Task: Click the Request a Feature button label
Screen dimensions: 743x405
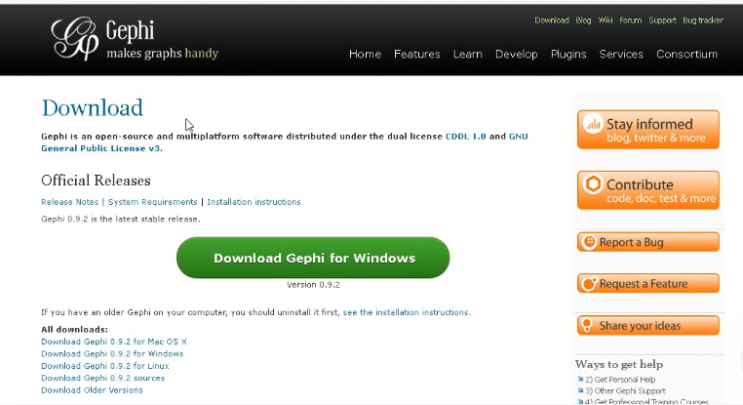Action: coord(643,284)
